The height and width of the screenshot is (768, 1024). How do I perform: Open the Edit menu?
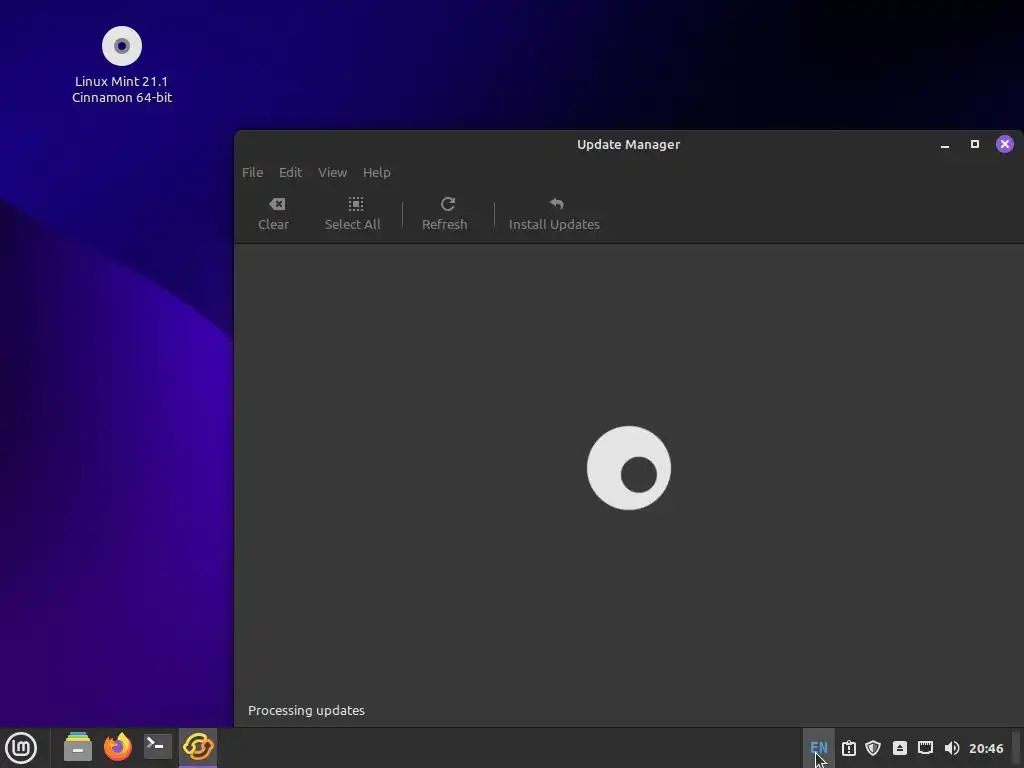[x=290, y=172]
